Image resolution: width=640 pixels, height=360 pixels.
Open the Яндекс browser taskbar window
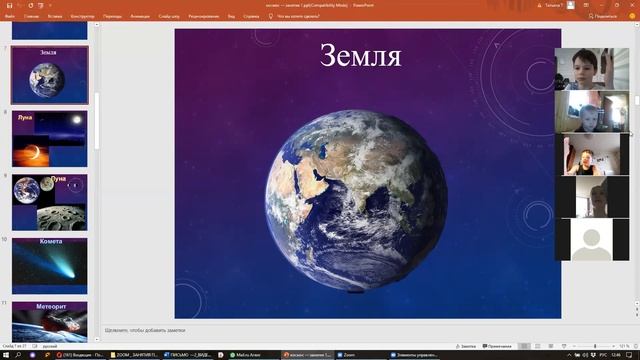coord(80,355)
